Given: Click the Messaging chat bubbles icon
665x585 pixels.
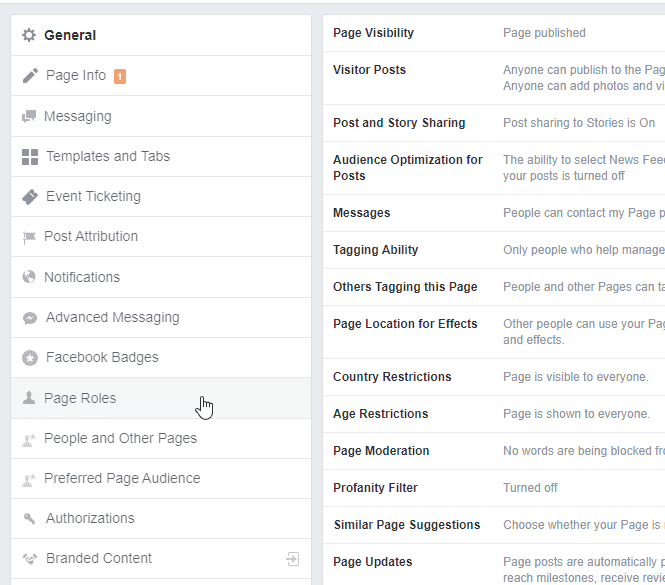Looking at the screenshot, I should [29, 117].
